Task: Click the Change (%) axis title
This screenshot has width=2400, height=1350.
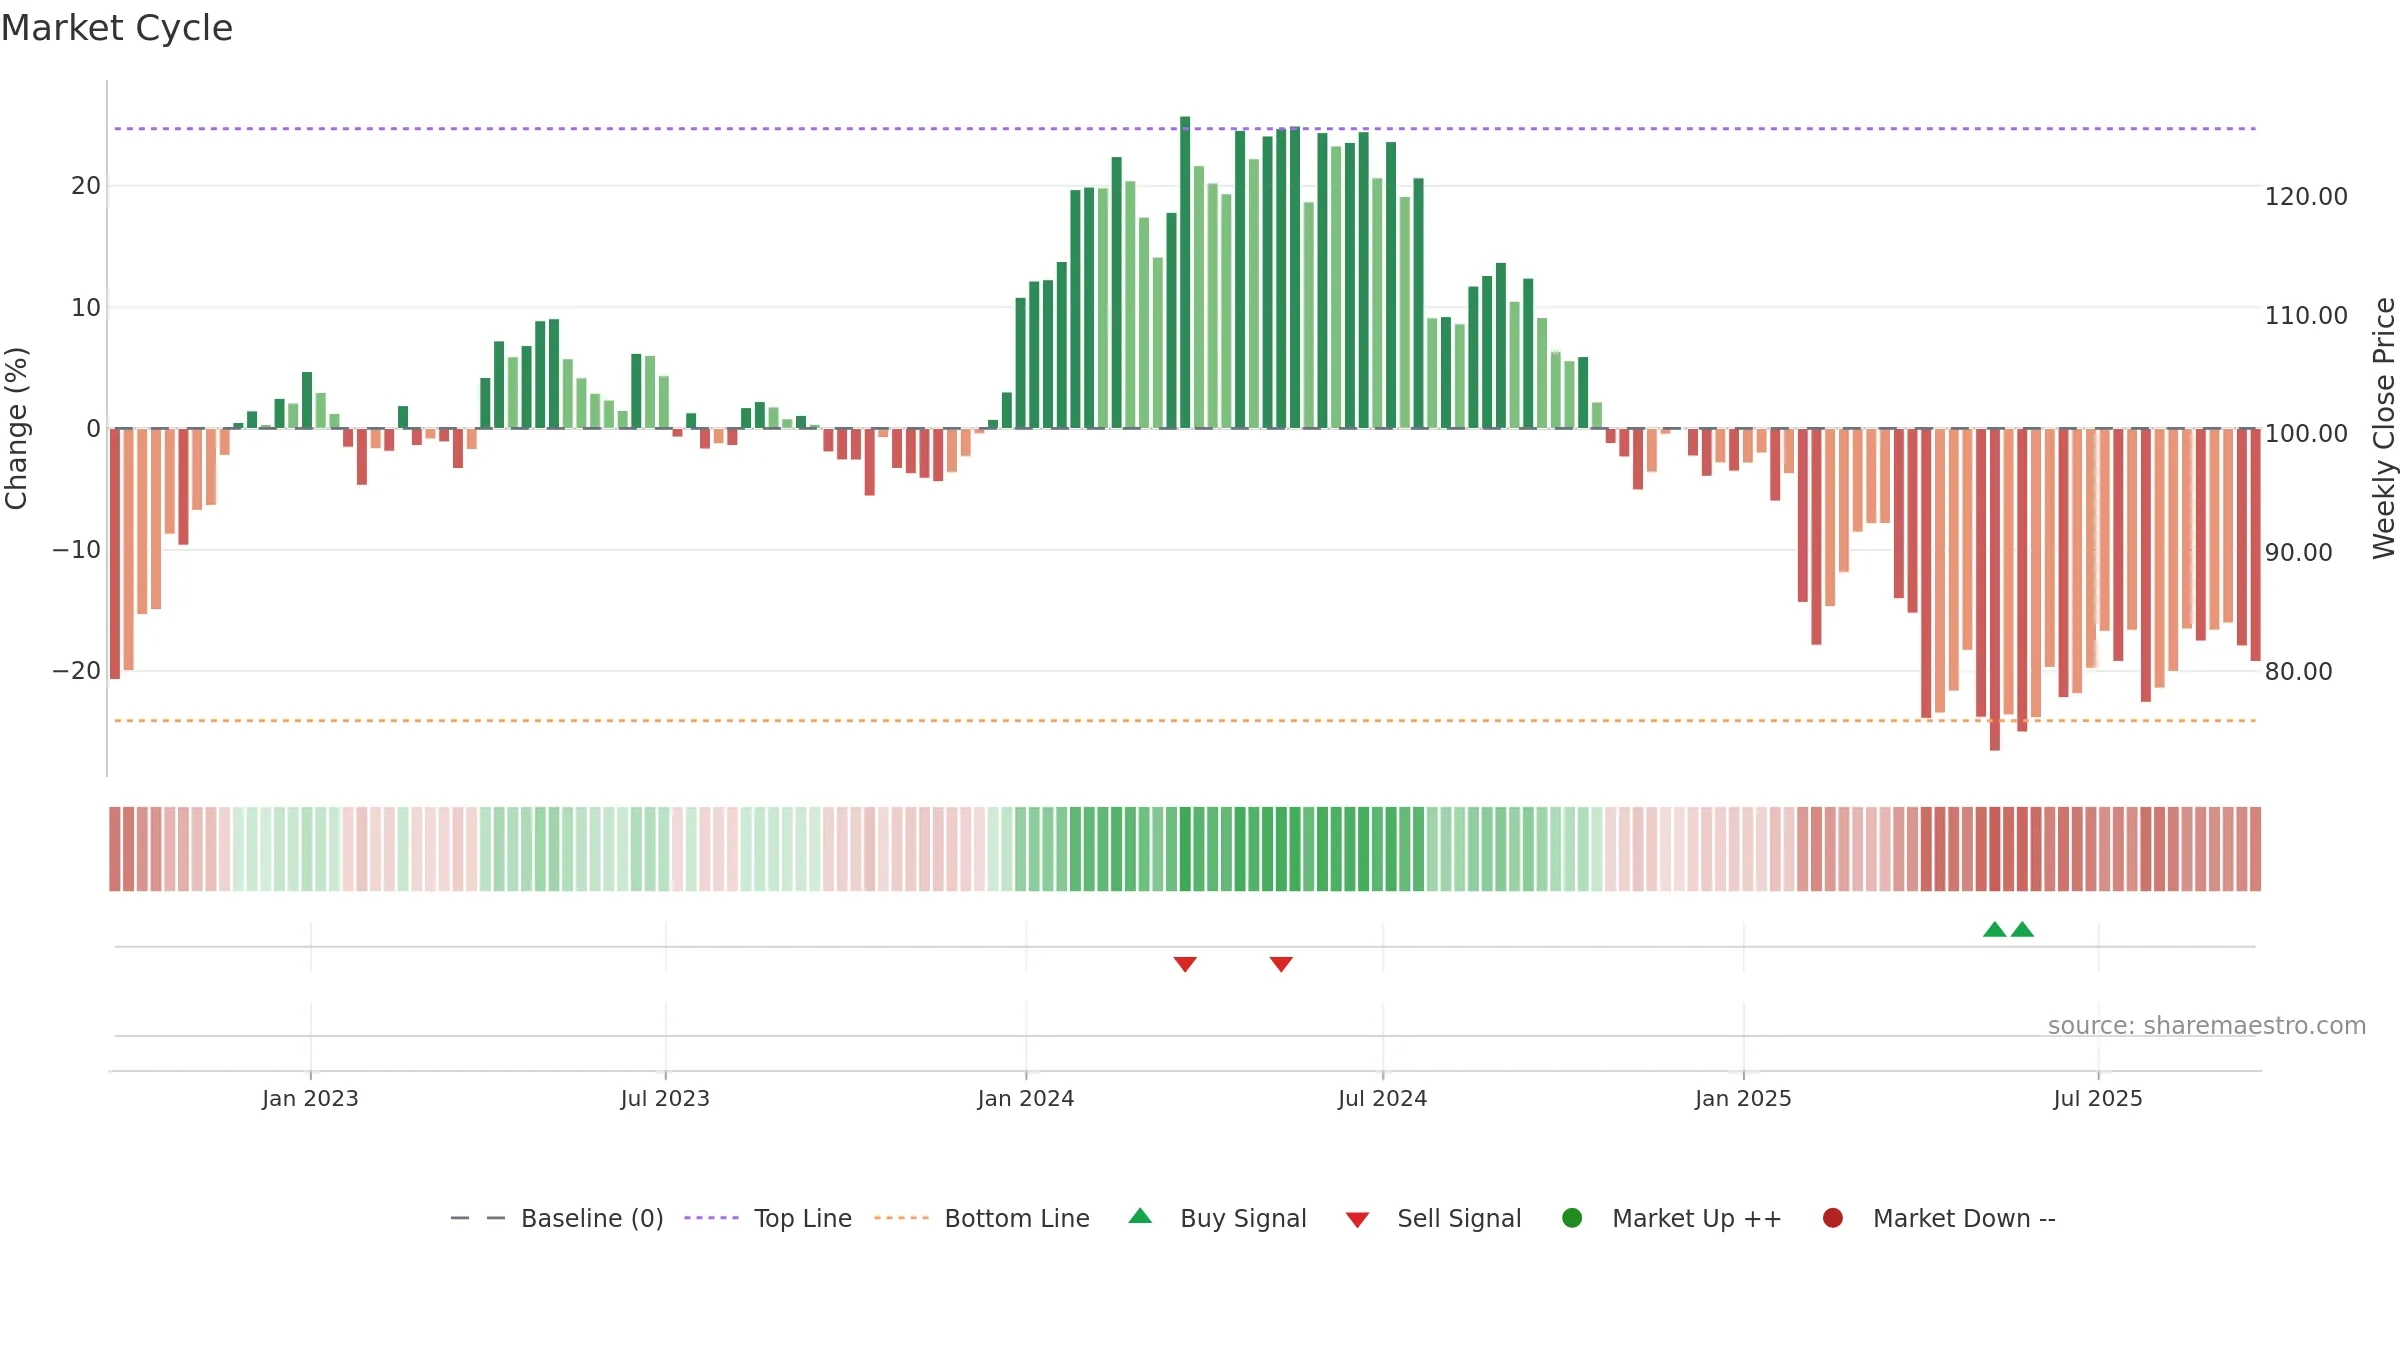Action: (16, 428)
